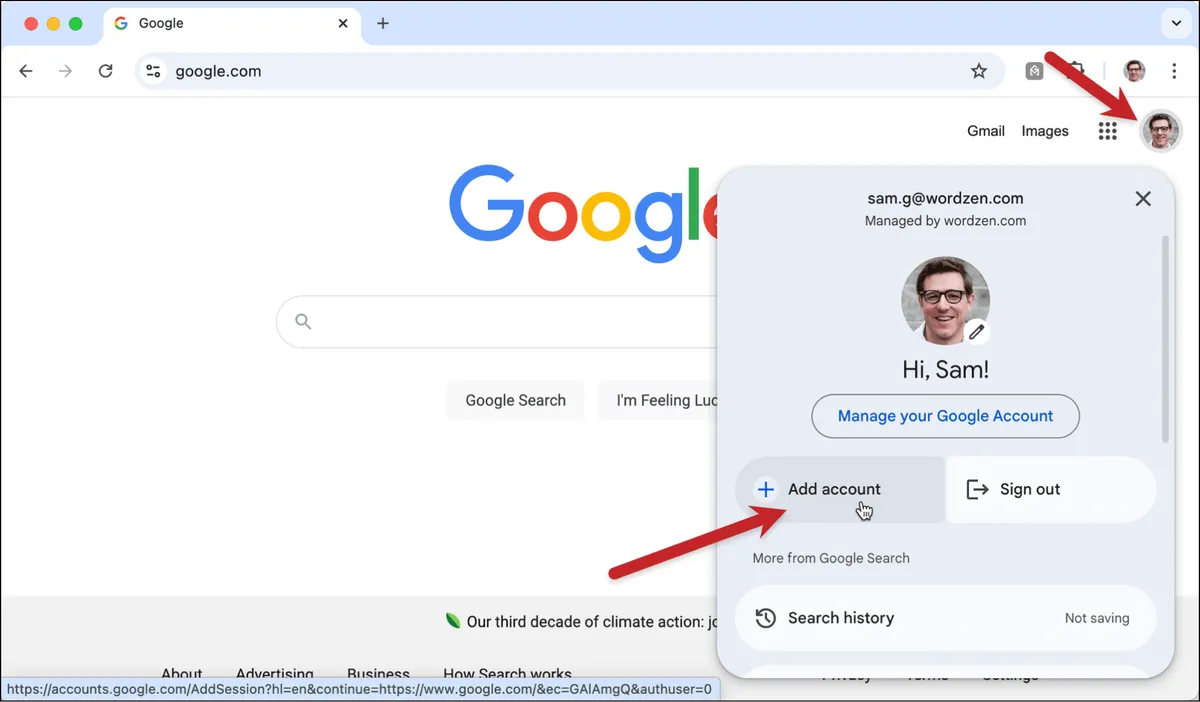
Task: Open site information icon in address bar
Action: pos(153,71)
